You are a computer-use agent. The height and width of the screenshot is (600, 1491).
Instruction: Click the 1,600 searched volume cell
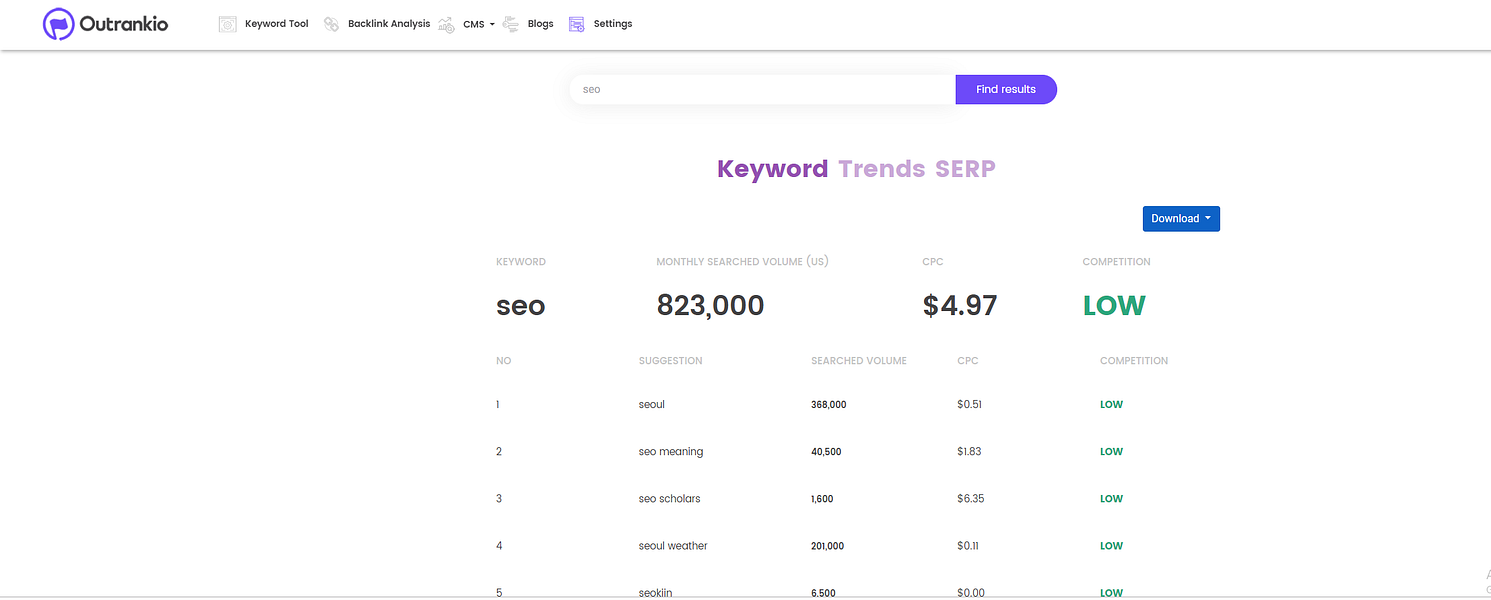[822, 499]
